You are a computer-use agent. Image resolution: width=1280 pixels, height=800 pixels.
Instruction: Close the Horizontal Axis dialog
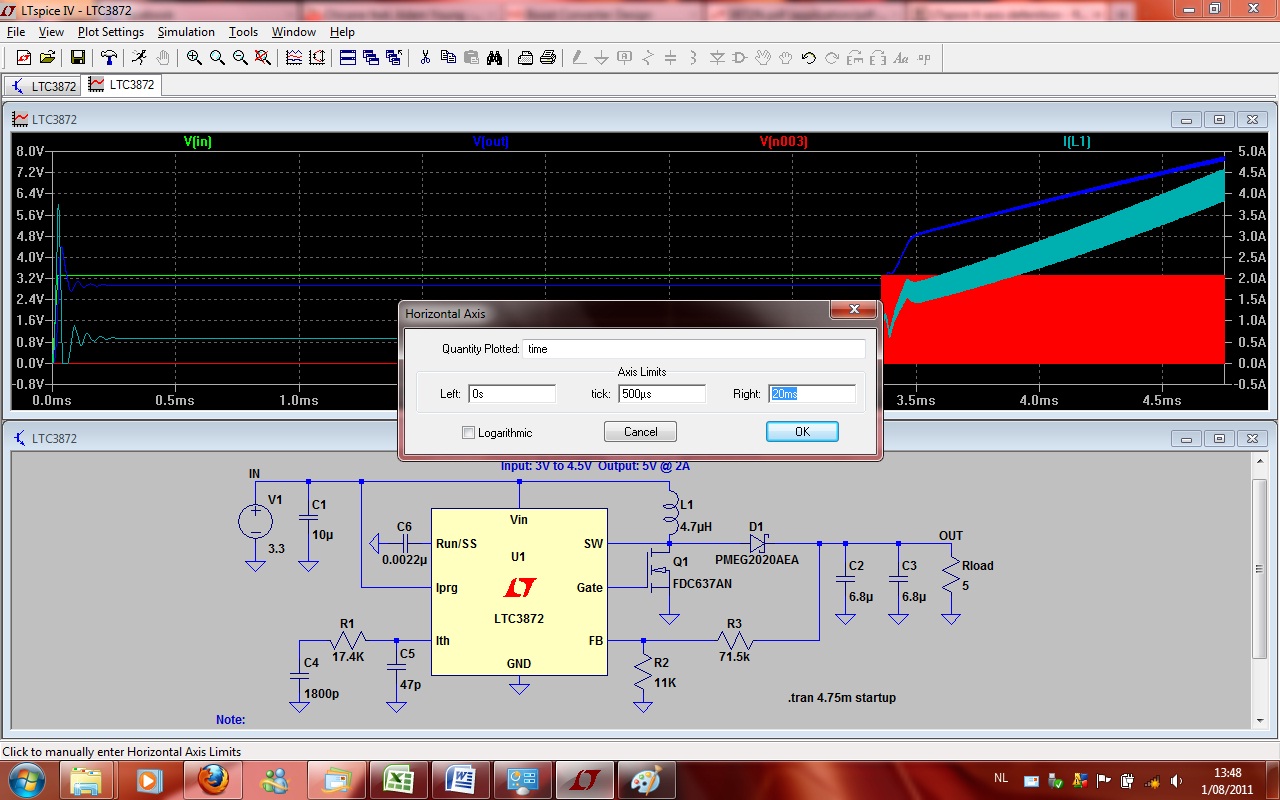[x=854, y=311]
